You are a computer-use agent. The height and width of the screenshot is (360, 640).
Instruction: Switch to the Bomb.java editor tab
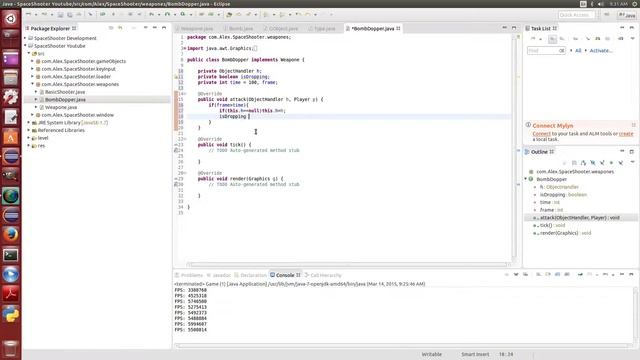(241, 29)
